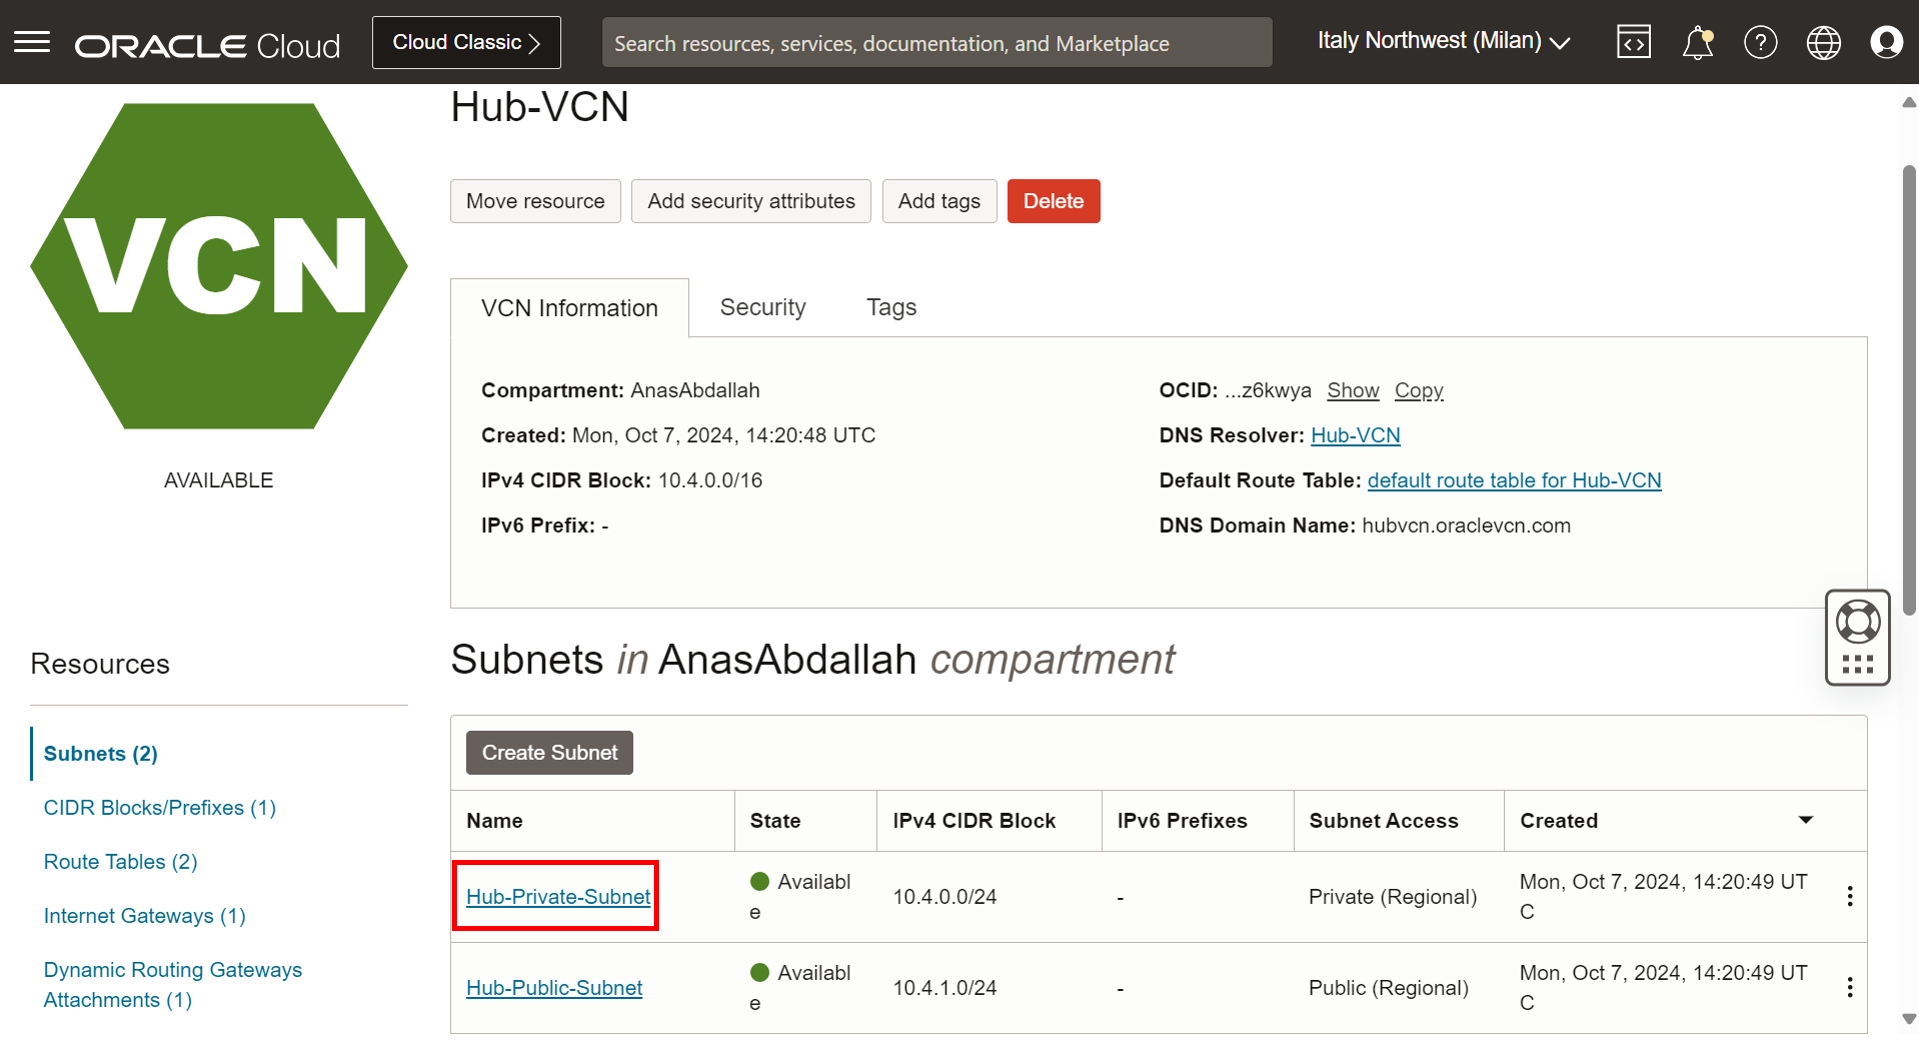Click the Create Subnet button
Image resolution: width=1919 pixels, height=1043 pixels.
tap(549, 752)
